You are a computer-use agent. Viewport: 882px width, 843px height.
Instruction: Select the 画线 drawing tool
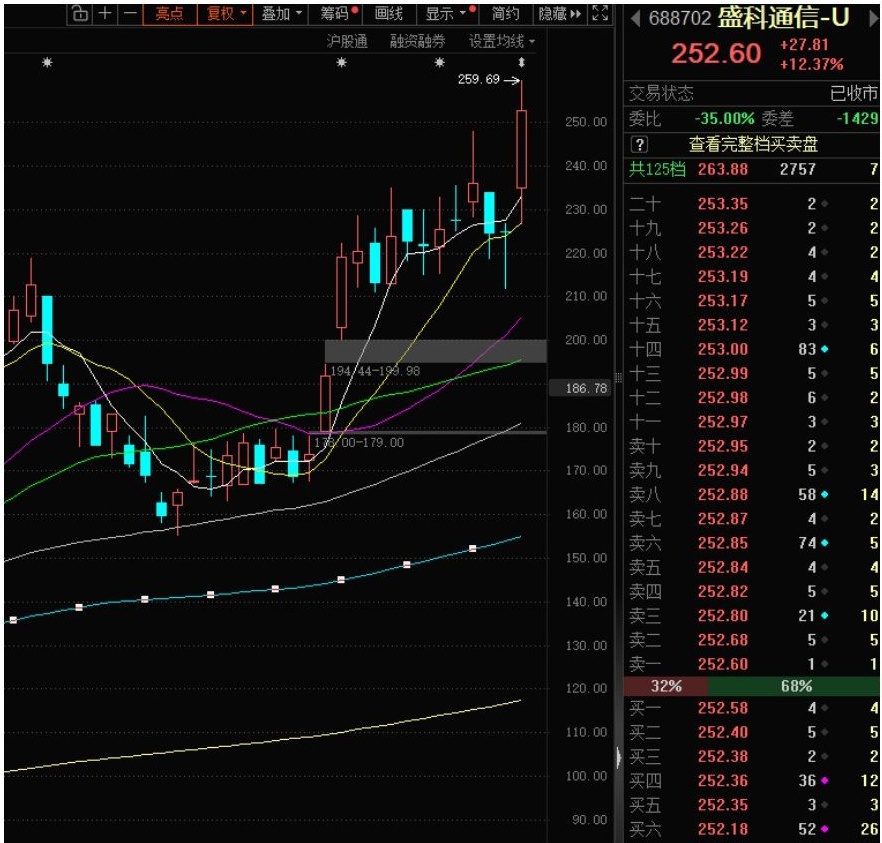click(389, 13)
